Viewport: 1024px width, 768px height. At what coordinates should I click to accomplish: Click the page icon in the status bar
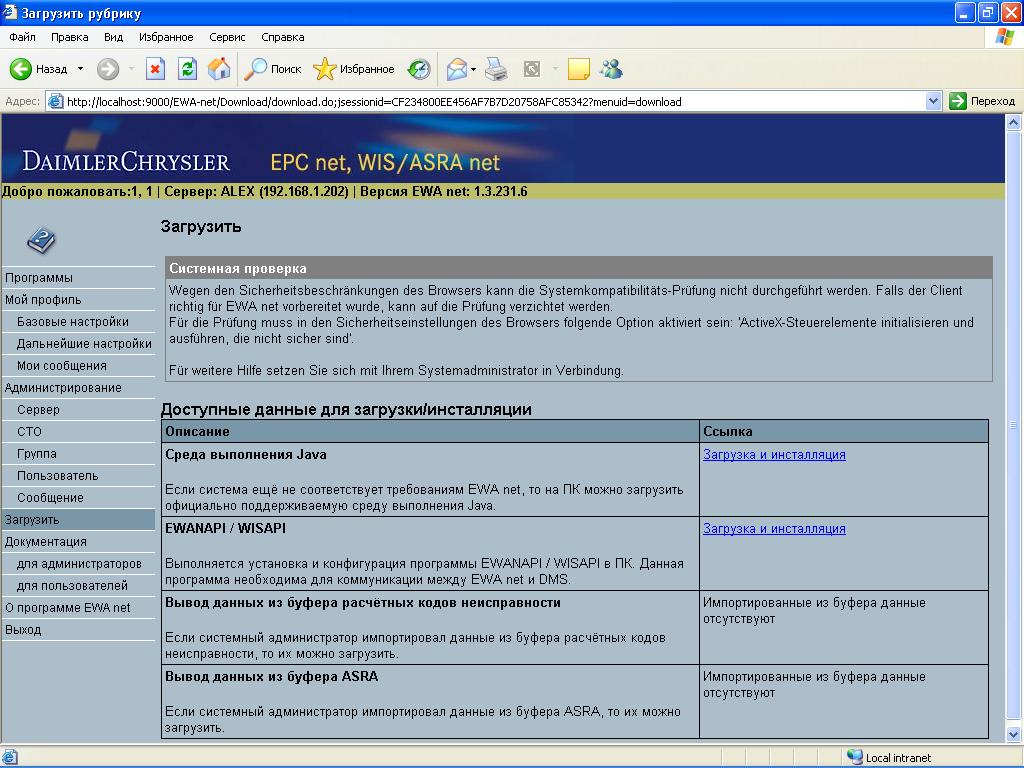9,757
